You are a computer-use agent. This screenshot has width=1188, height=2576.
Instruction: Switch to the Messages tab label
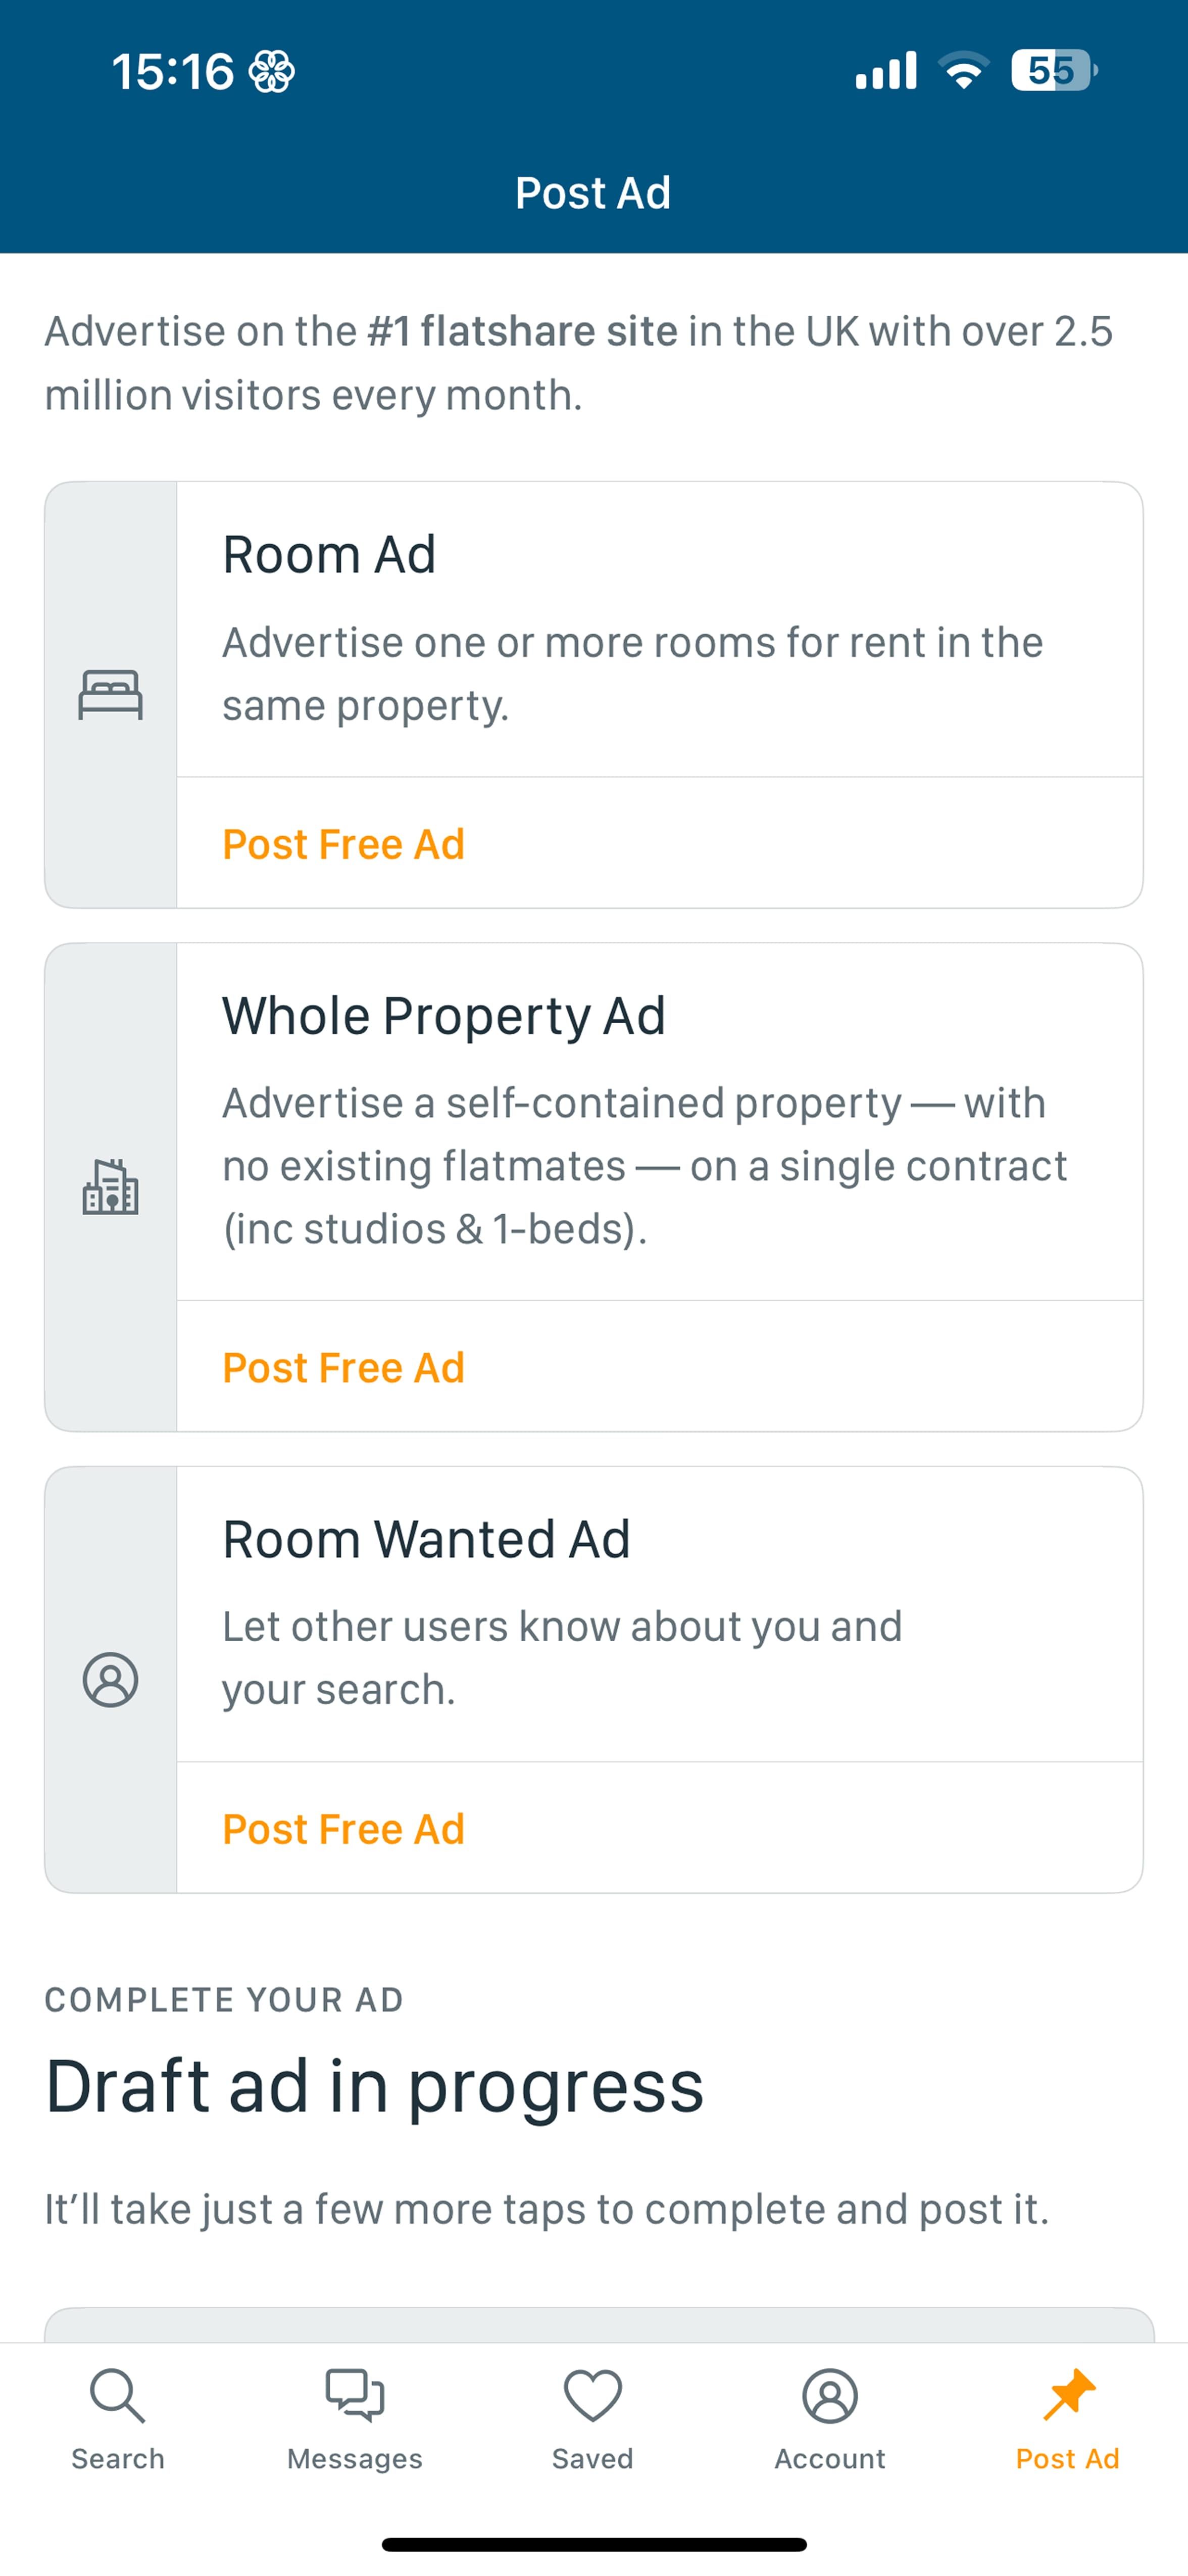(355, 2459)
